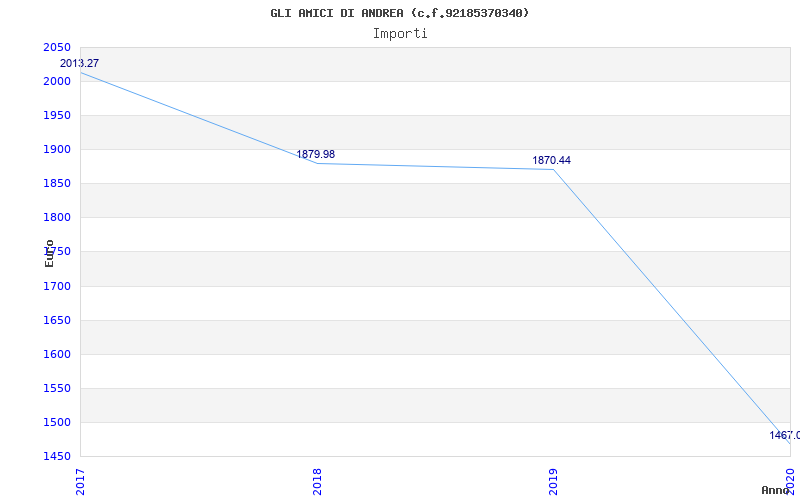
Task: Click the 1800 y-axis value
Action: 57,218
